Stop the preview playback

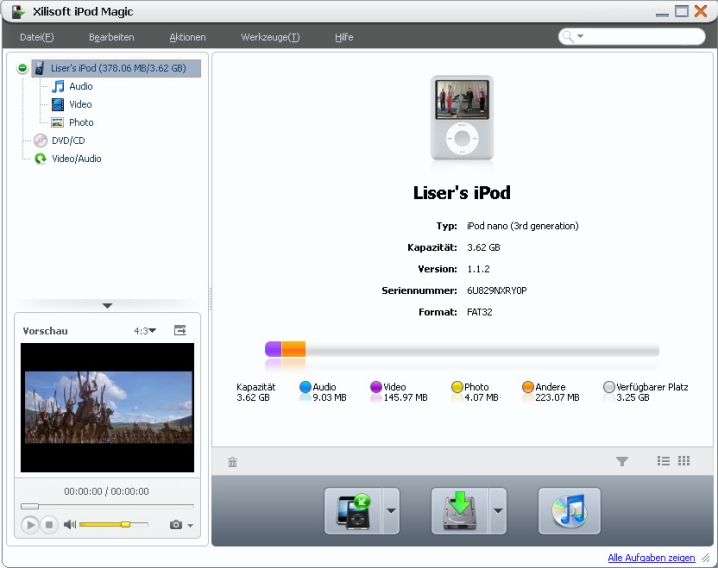[x=49, y=524]
